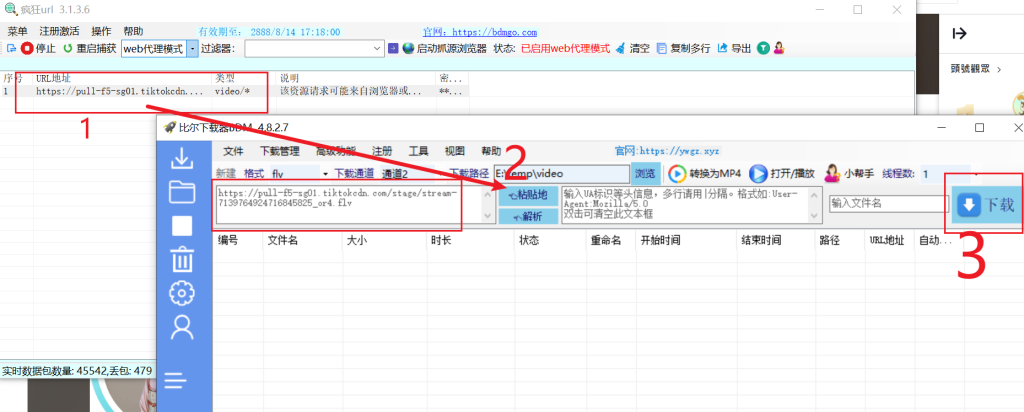Select the tiktokcdn URL row in 疯狂url list

point(235,91)
